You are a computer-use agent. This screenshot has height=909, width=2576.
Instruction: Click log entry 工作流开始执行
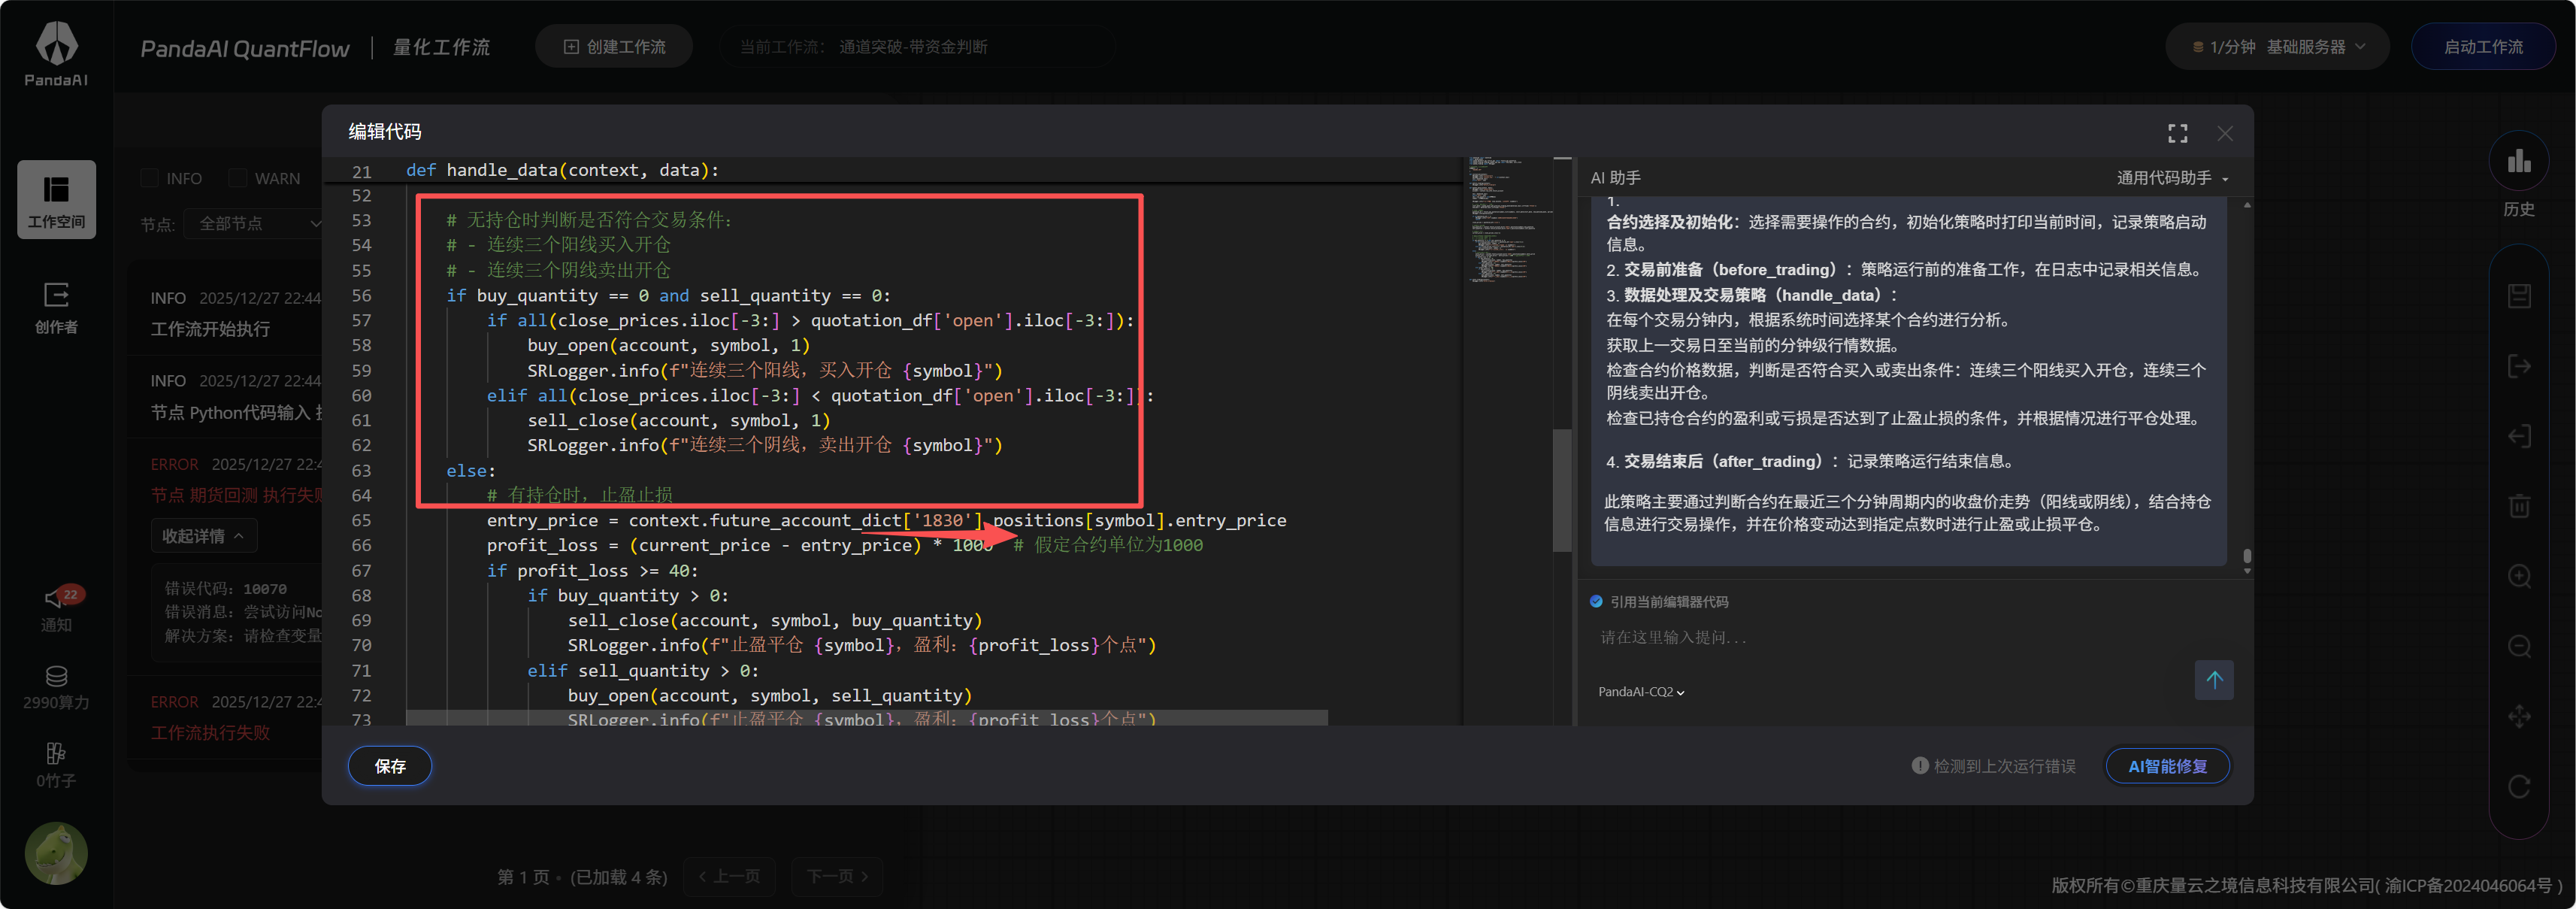pos(210,329)
